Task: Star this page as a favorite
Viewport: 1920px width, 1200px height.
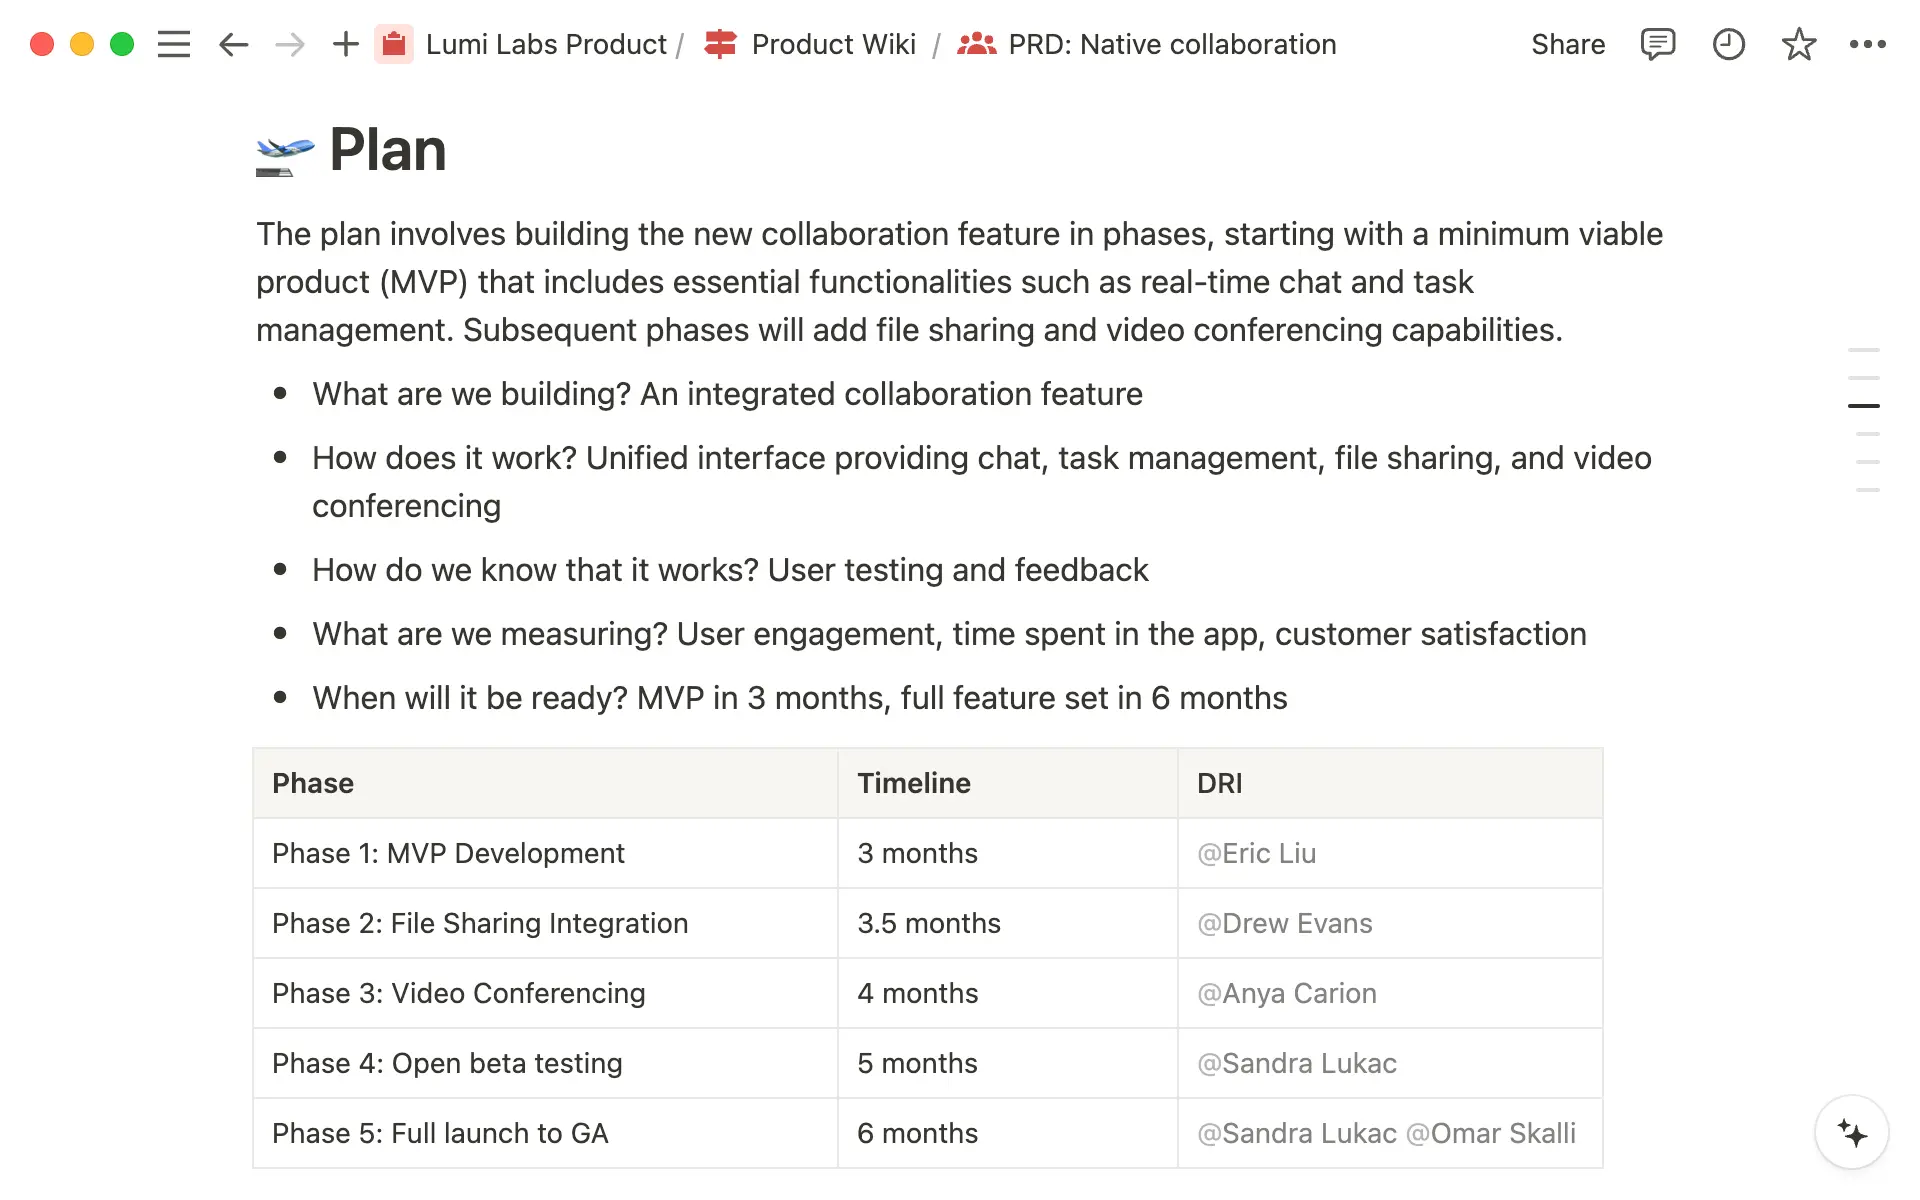Action: tap(1798, 44)
